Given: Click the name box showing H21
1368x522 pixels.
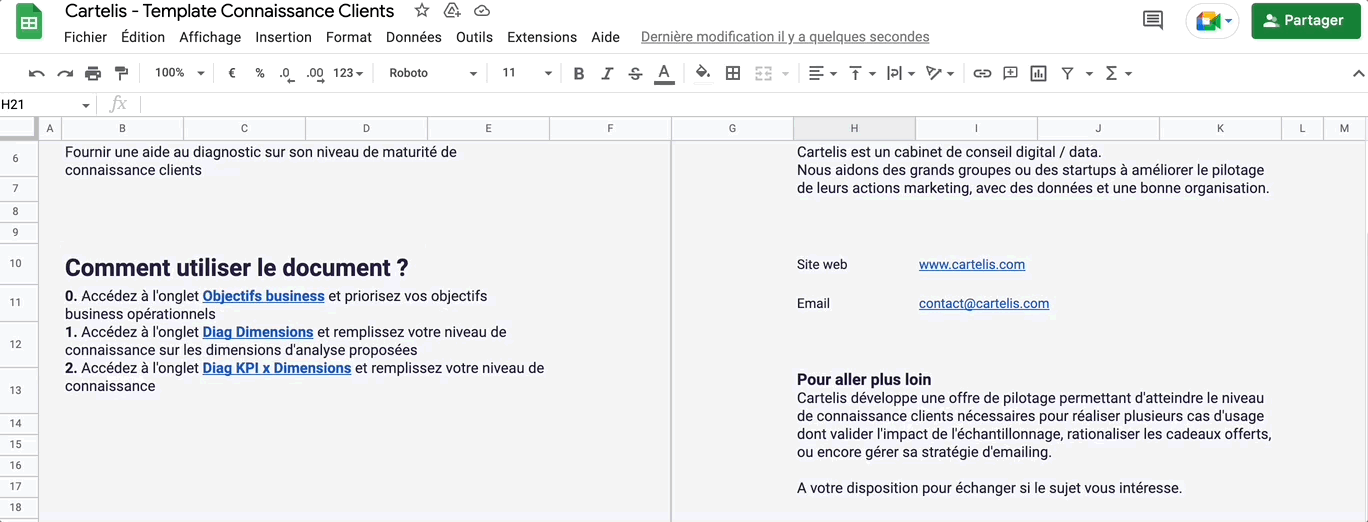Looking at the screenshot, I should (x=46, y=104).
